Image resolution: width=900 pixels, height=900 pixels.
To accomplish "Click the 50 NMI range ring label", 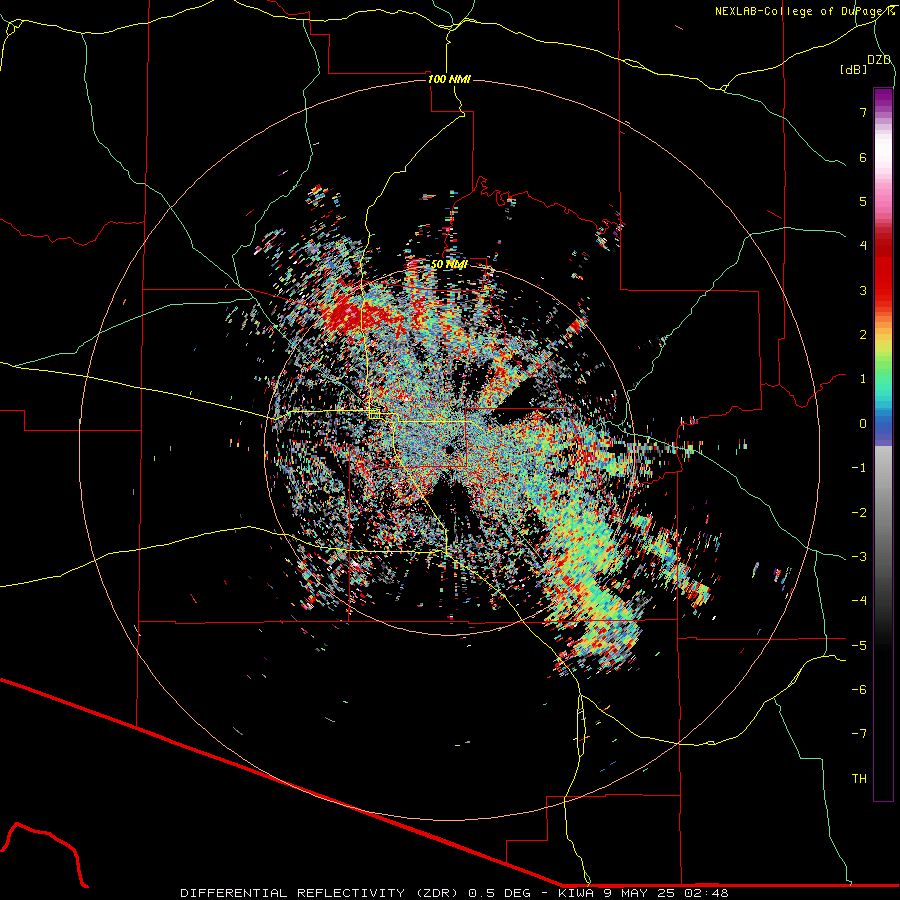I will click(449, 264).
